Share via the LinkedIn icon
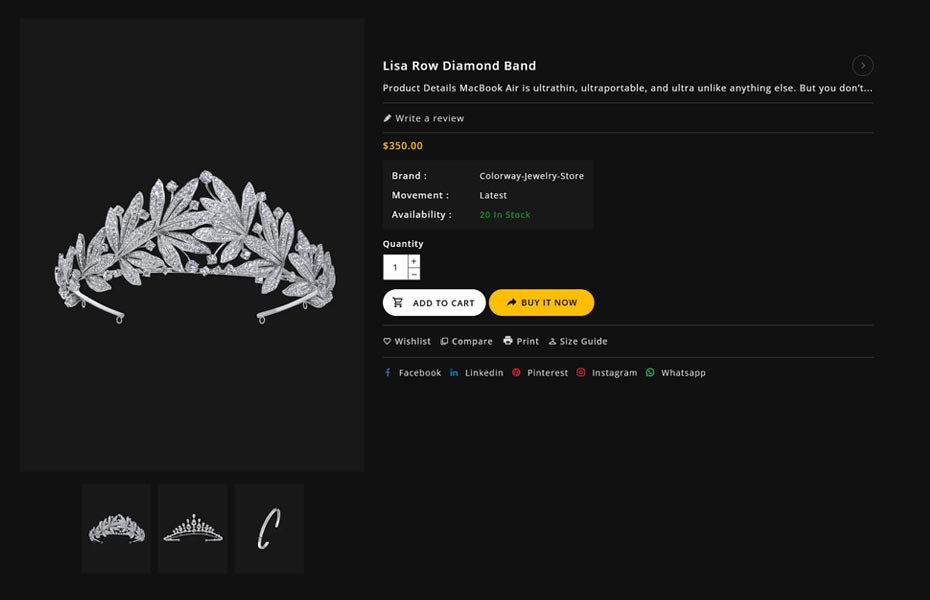Viewport: 930px width, 600px height. (x=454, y=372)
